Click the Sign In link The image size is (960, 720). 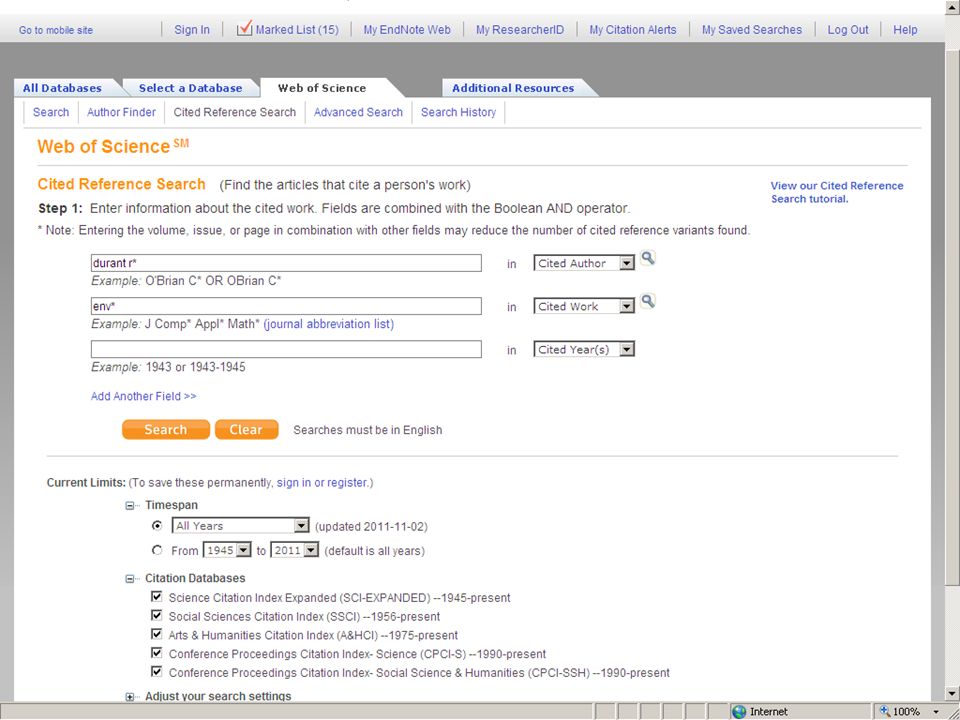(x=192, y=29)
